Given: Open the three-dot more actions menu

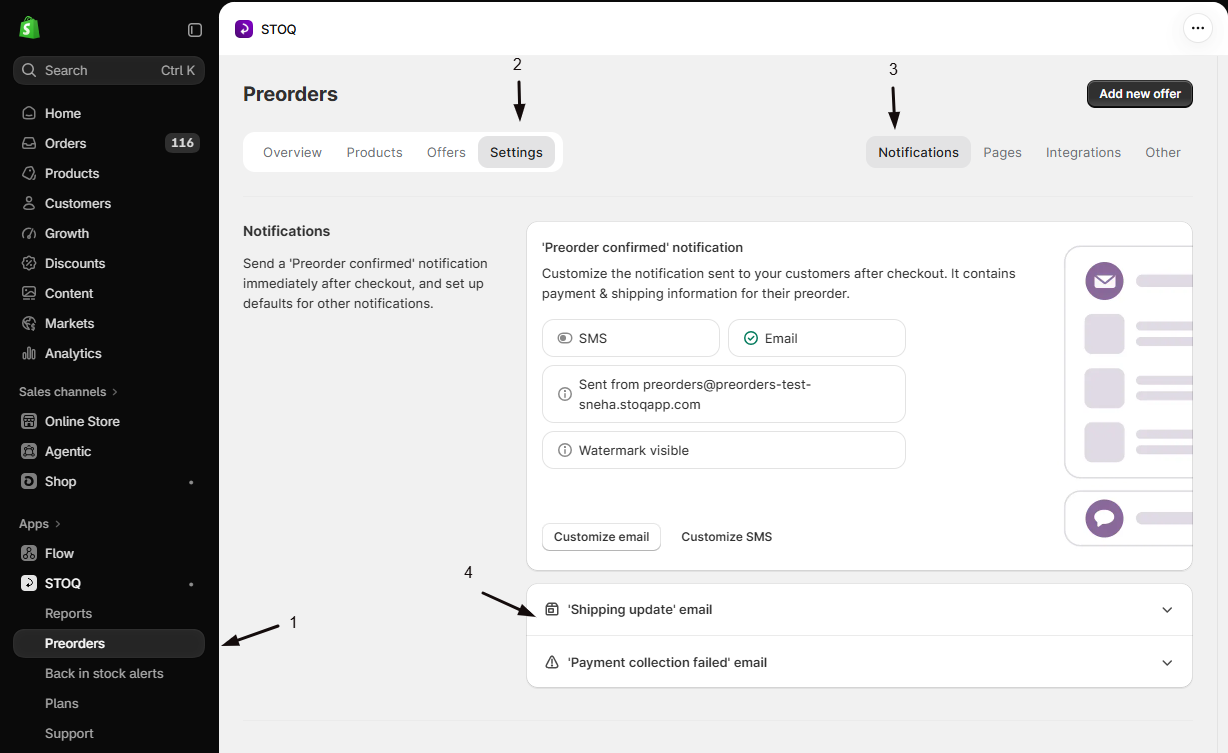Looking at the screenshot, I should 1198,28.
